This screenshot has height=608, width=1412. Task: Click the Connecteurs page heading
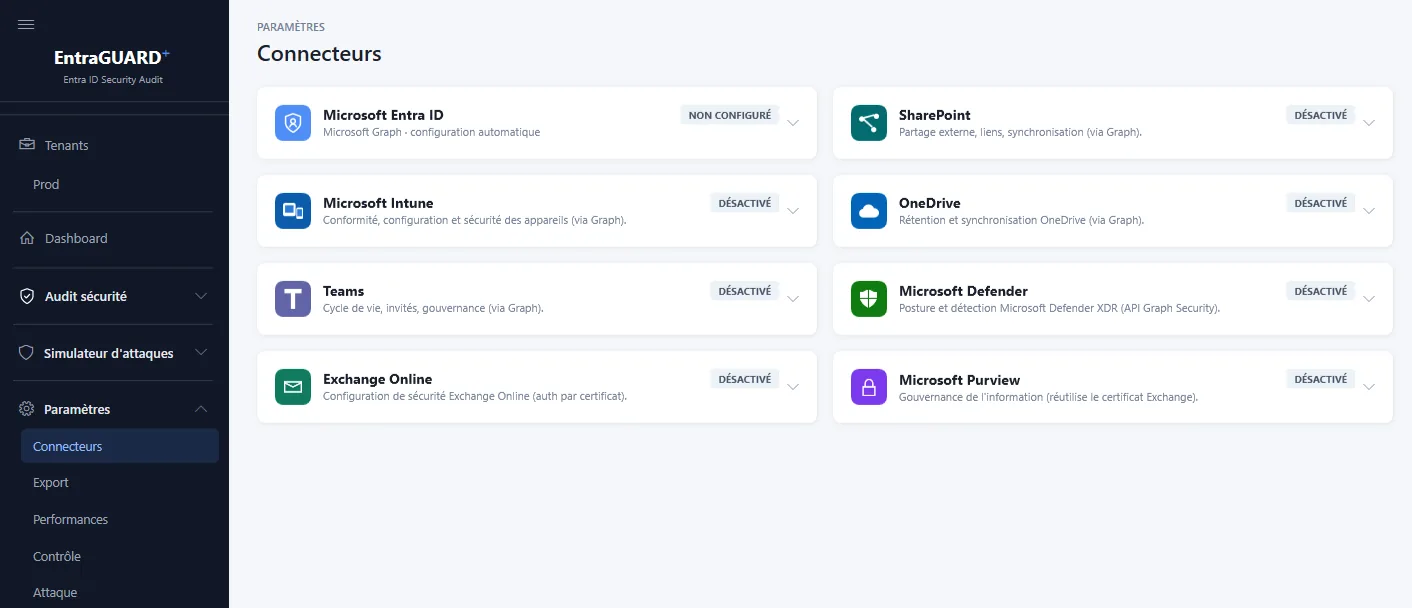click(319, 53)
